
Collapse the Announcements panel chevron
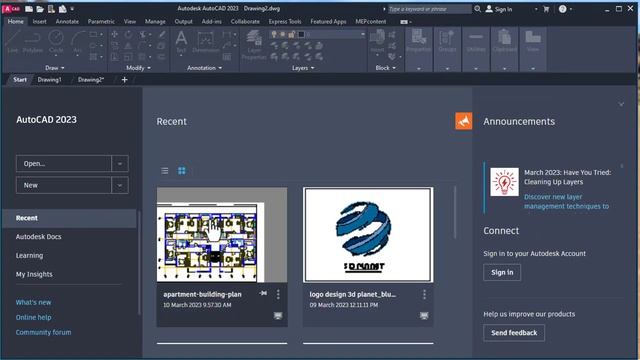click(x=621, y=104)
